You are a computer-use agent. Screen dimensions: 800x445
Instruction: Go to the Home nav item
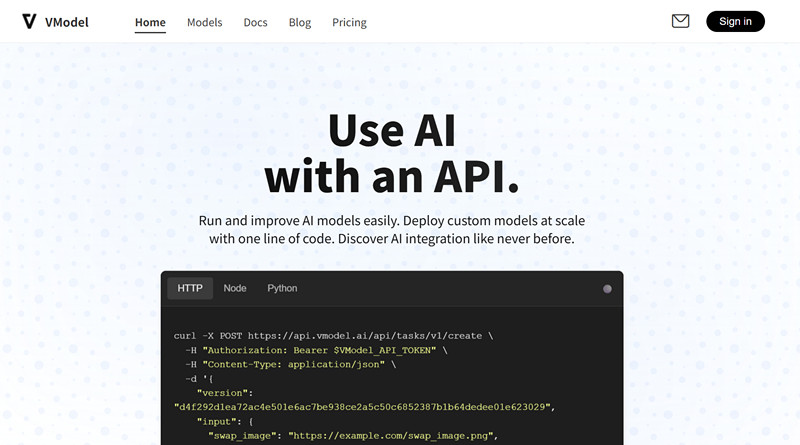150,22
